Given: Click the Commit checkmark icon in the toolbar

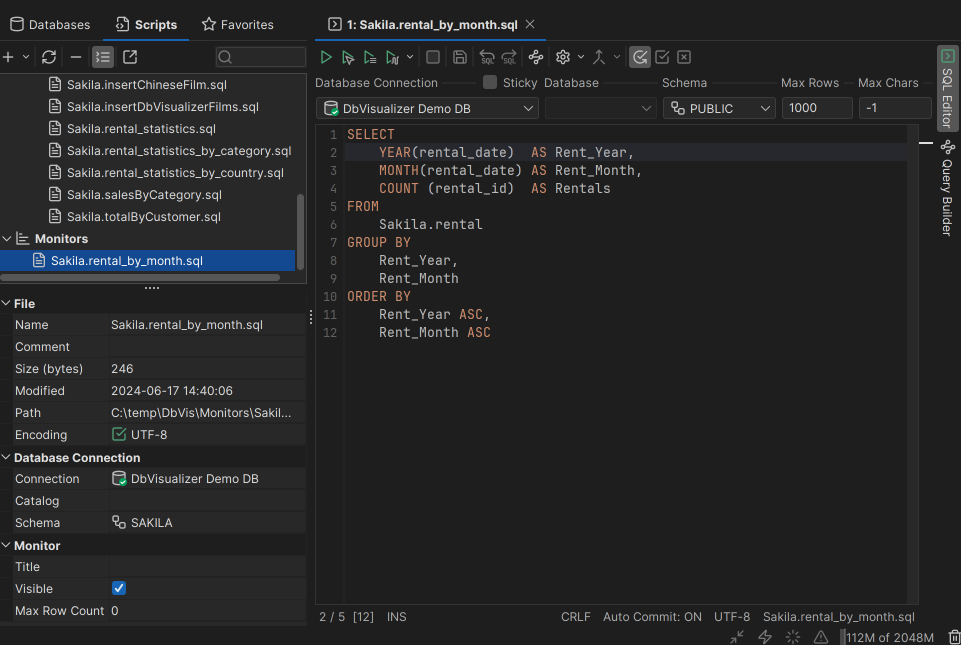Looking at the screenshot, I should point(662,58).
